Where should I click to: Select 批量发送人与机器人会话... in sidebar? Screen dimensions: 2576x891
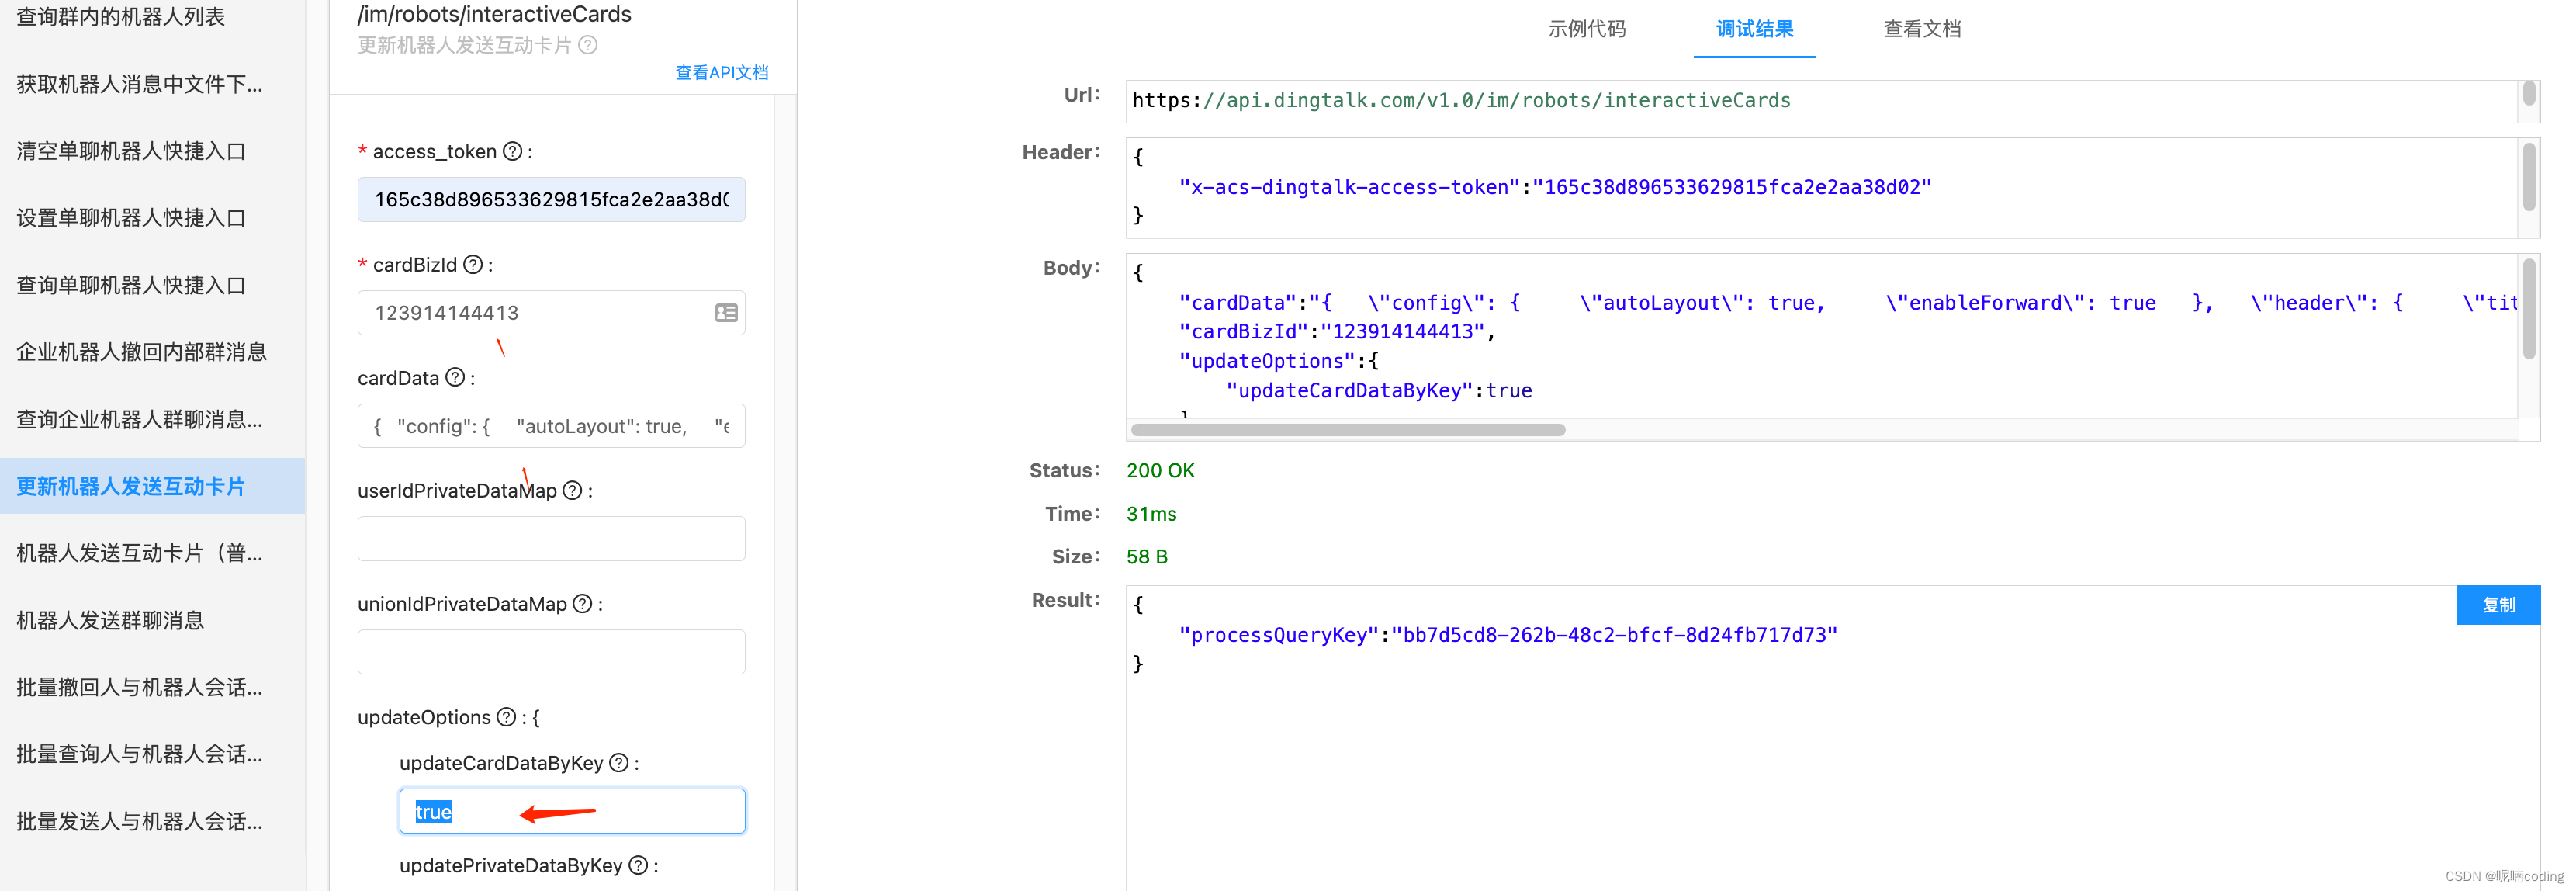tap(139, 821)
